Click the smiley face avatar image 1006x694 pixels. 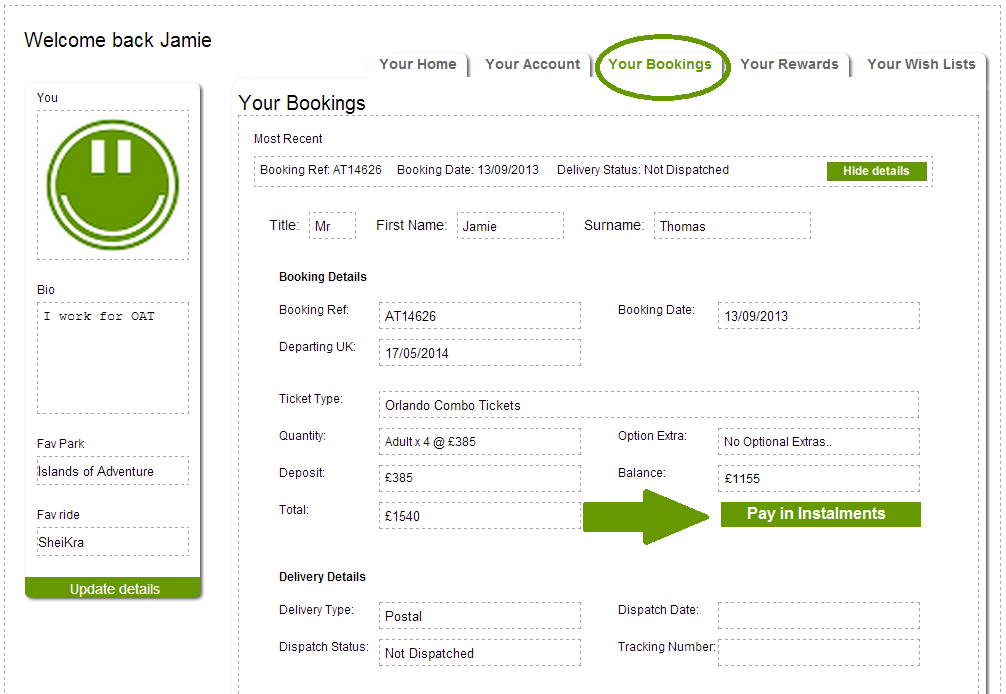[112, 185]
